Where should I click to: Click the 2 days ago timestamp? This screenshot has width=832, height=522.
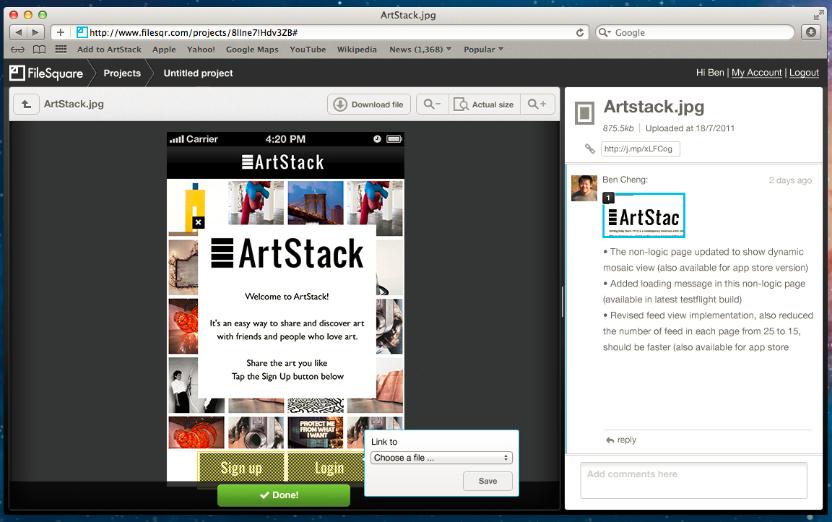[790, 180]
